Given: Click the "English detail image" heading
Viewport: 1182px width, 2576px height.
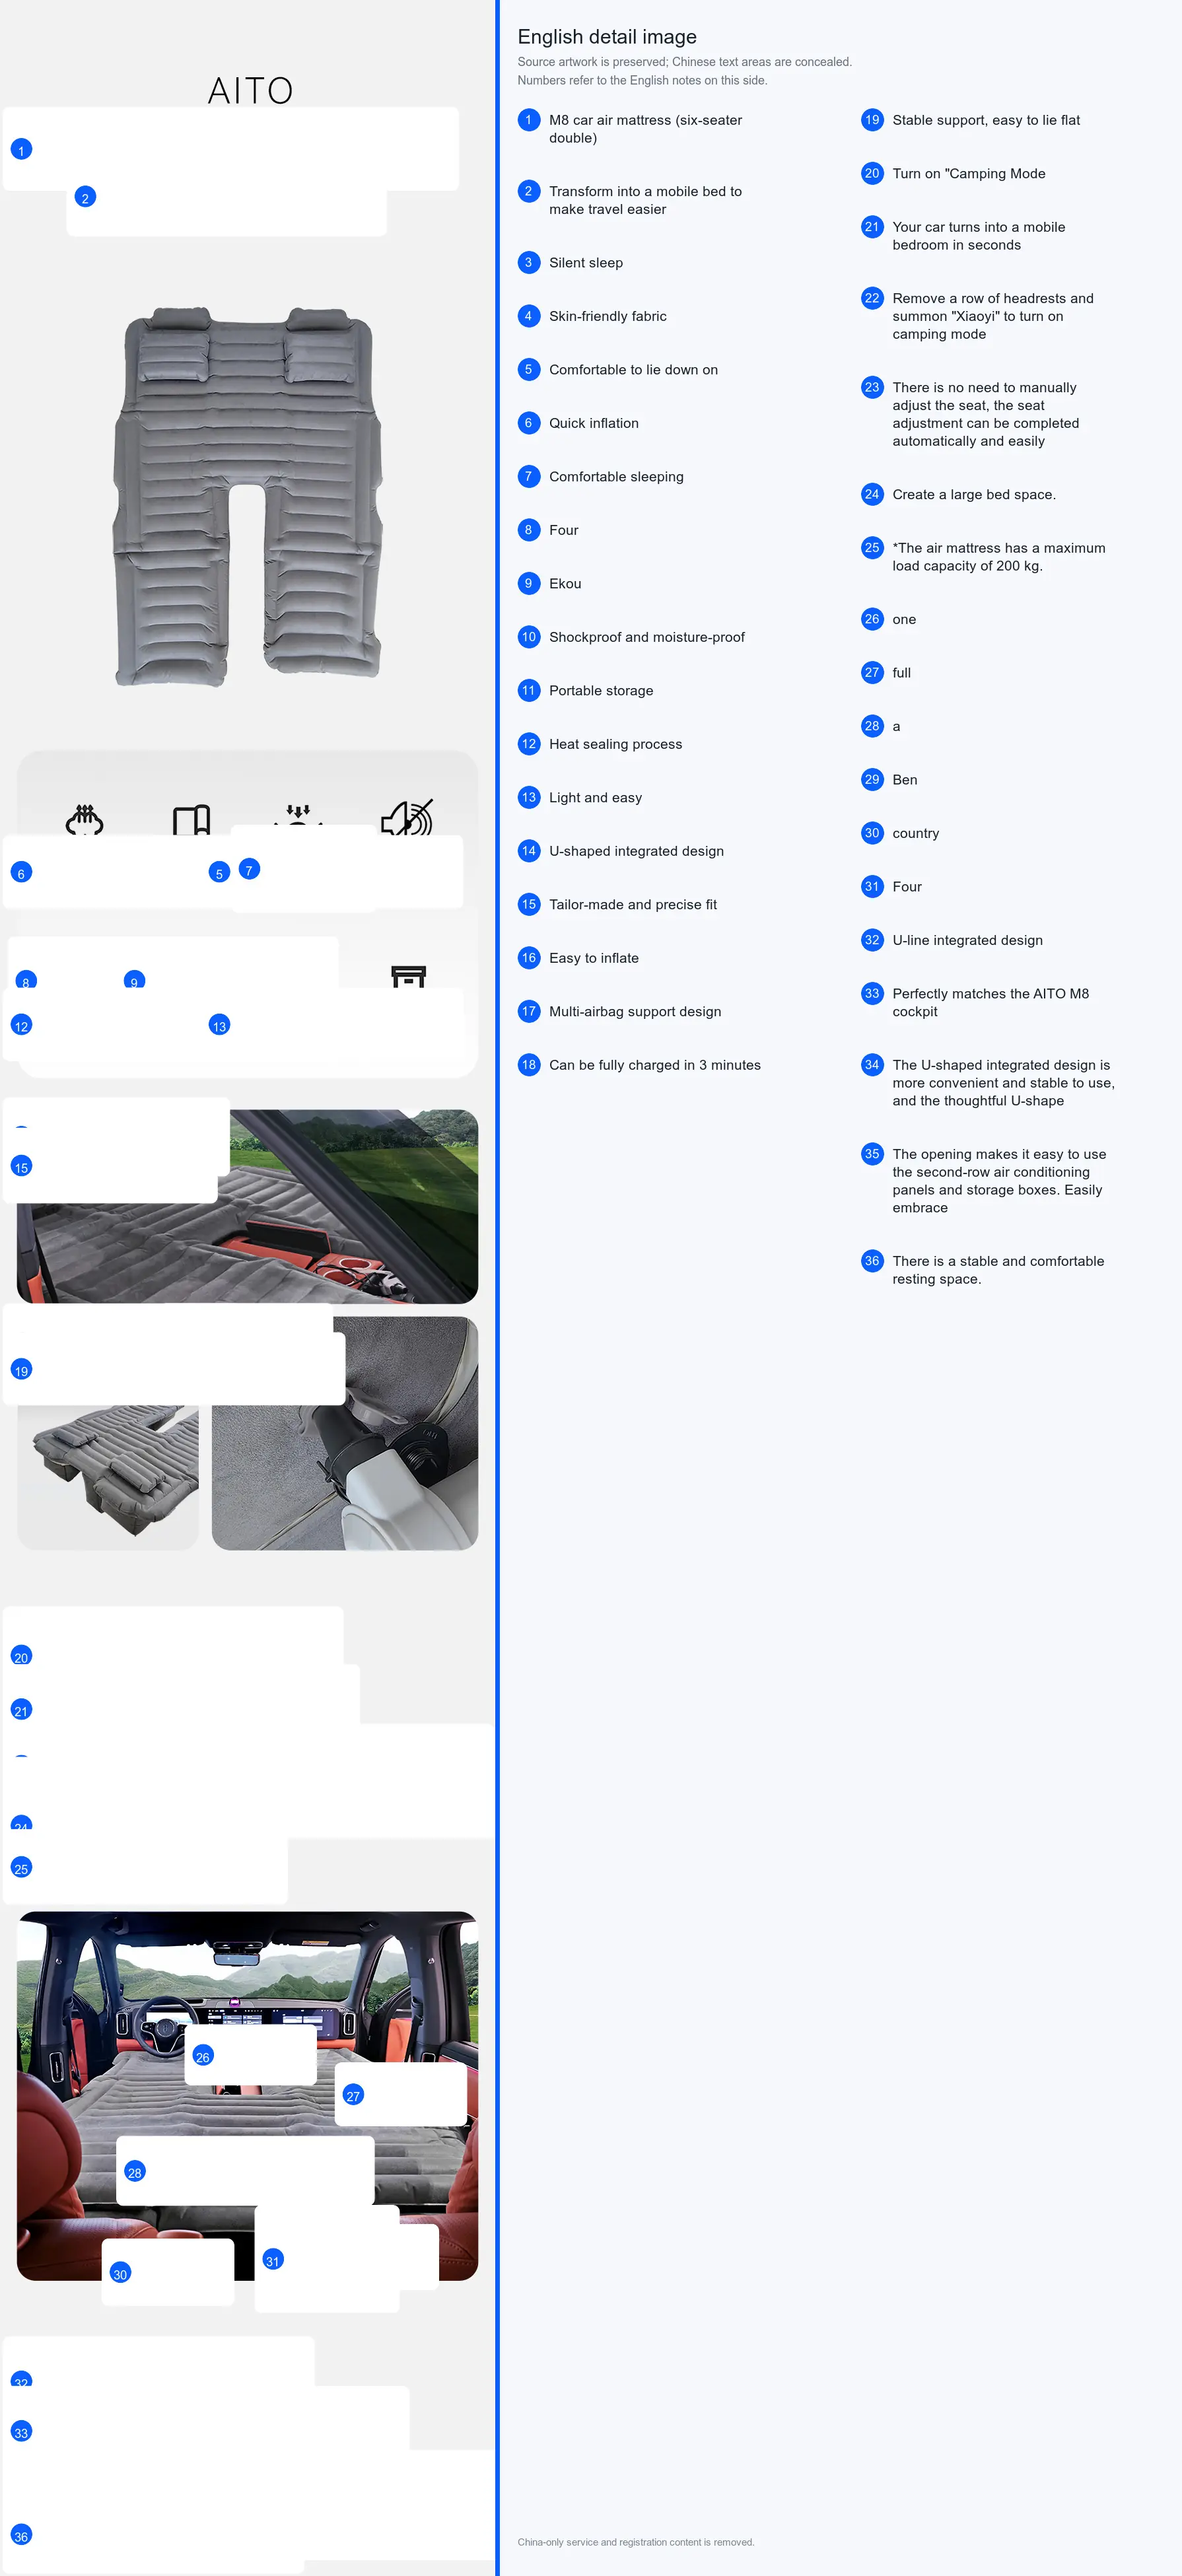Looking at the screenshot, I should point(607,37).
